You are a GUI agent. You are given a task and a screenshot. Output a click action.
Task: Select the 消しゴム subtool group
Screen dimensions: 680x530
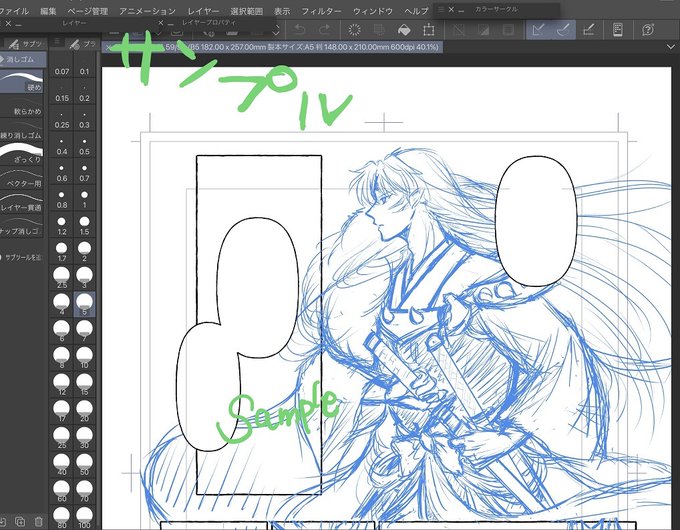tap(23, 59)
